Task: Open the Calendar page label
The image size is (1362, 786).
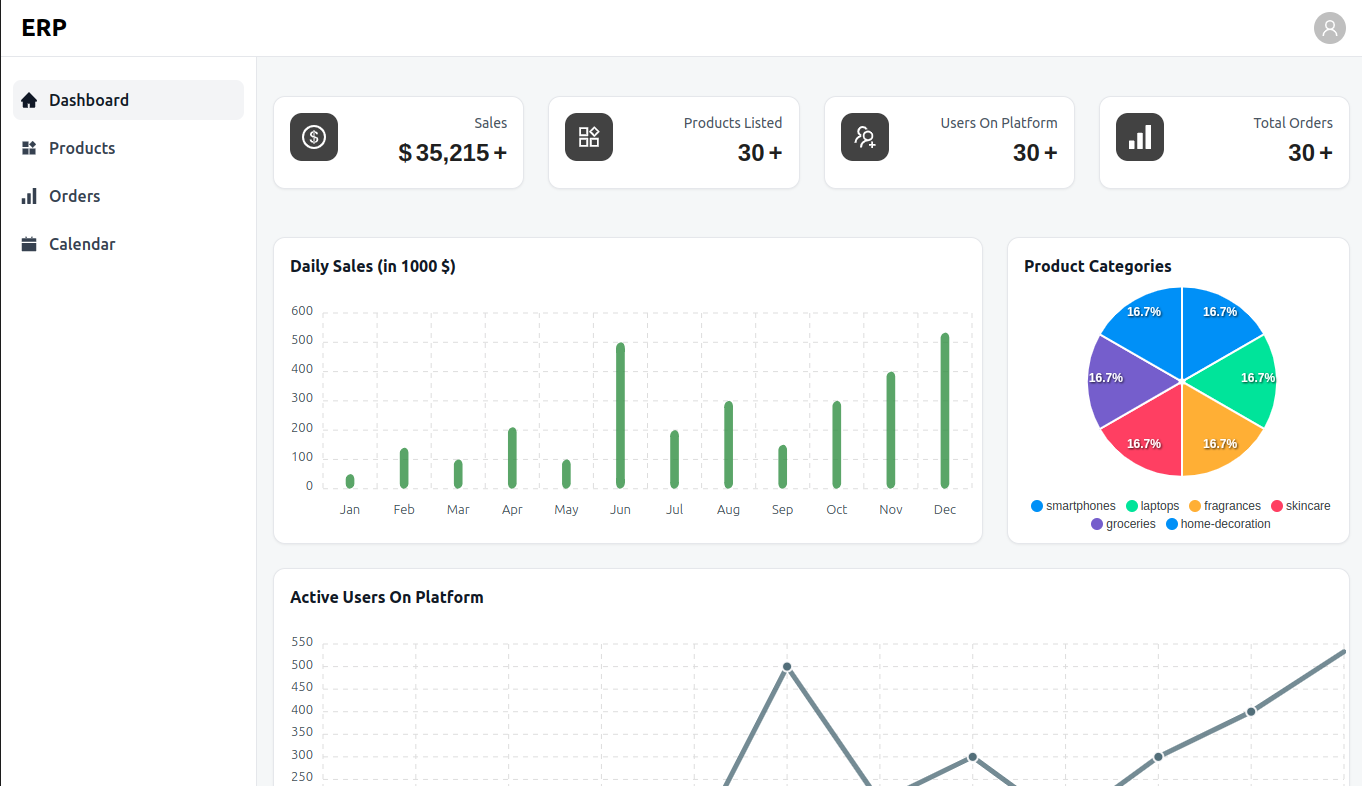Action: pyautogui.click(x=82, y=244)
